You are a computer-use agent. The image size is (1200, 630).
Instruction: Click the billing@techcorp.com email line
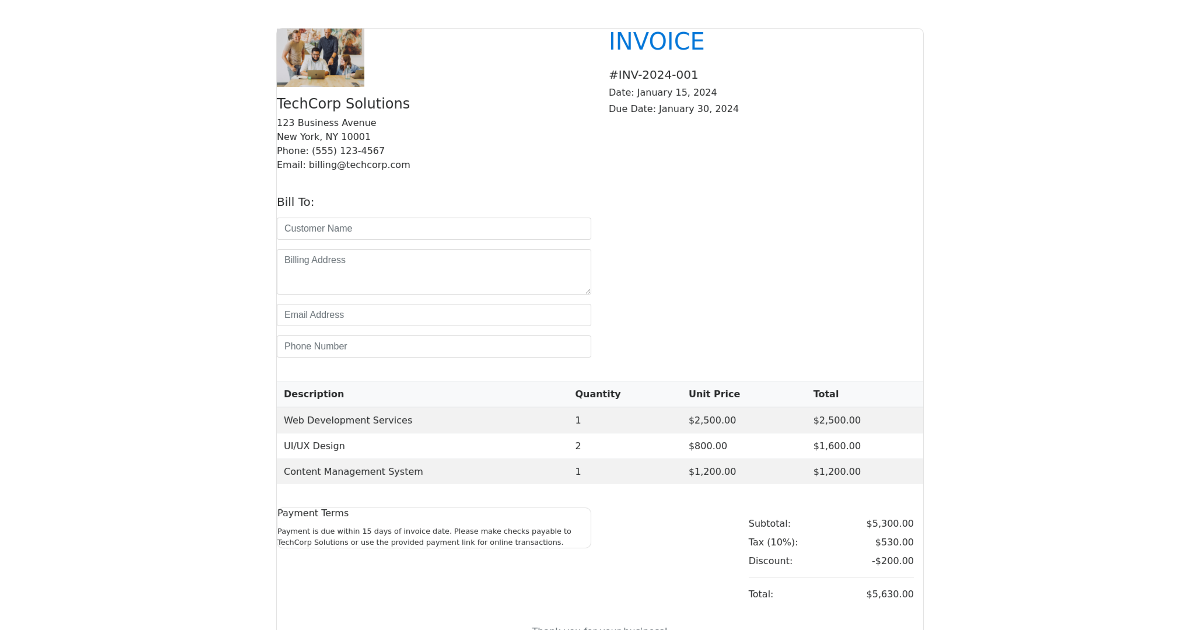[343, 165]
